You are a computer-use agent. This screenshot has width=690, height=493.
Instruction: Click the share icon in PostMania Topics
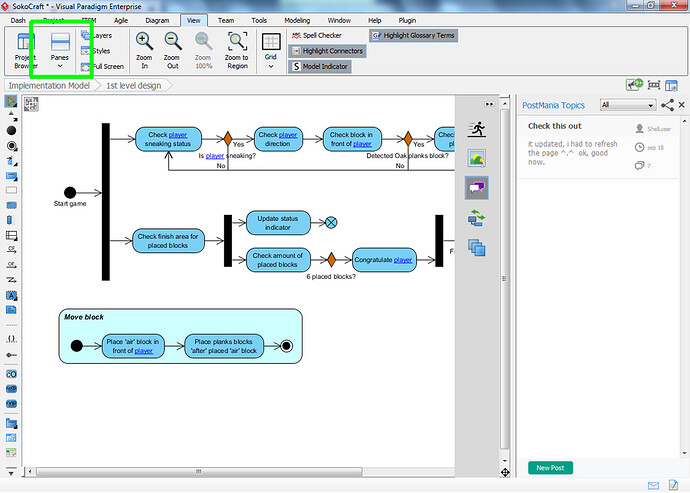click(x=667, y=105)
